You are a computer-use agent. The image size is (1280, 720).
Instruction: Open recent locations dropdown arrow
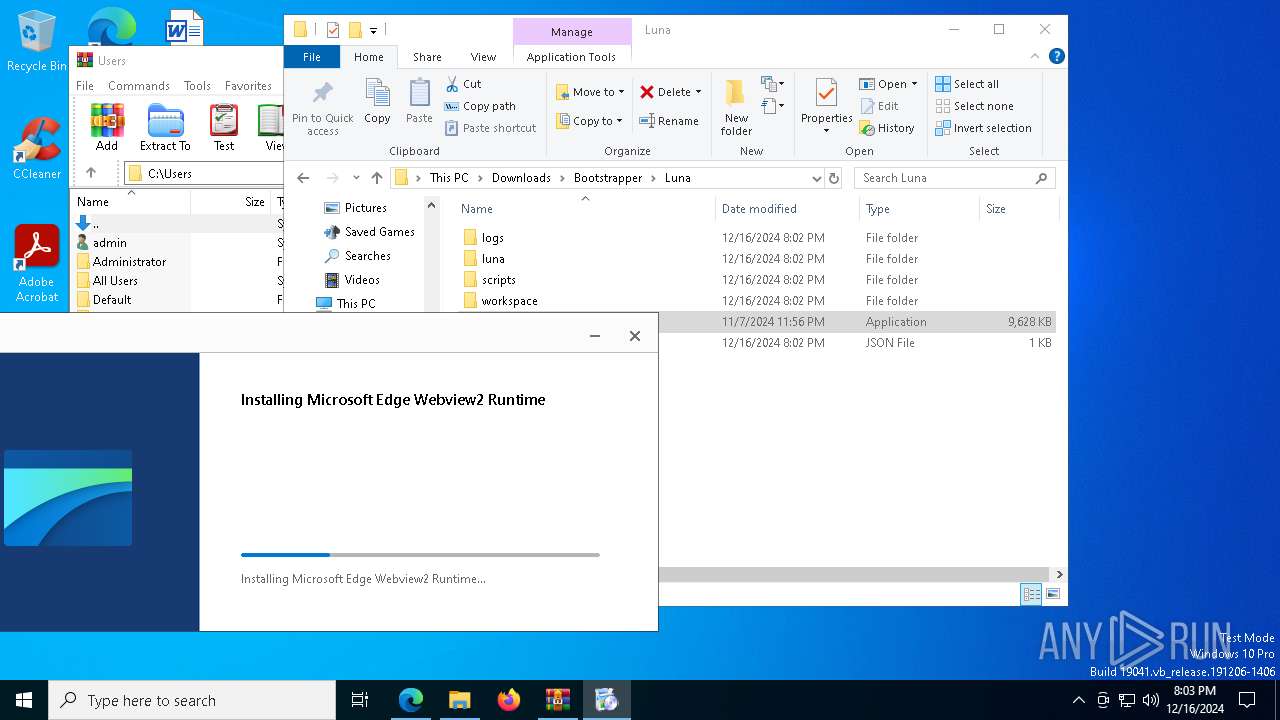click(x=356, y=178)
